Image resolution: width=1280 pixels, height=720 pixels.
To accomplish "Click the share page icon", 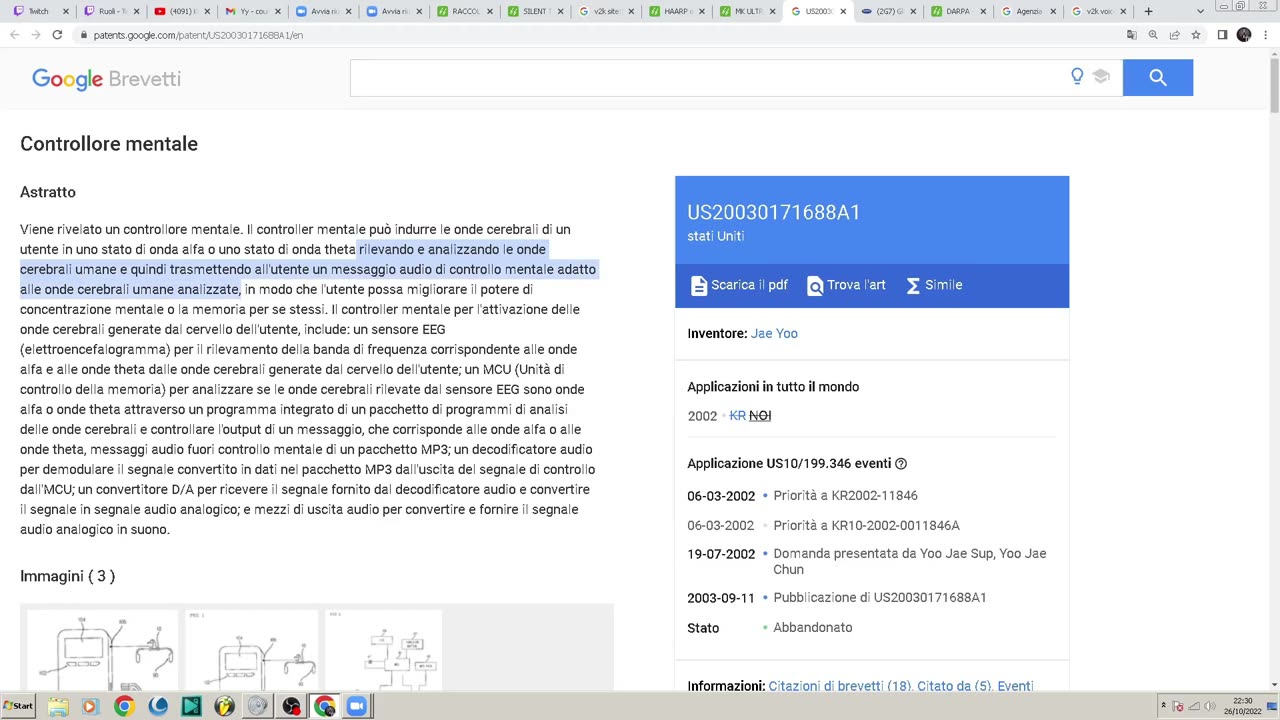I will (x=1174, y=35).
